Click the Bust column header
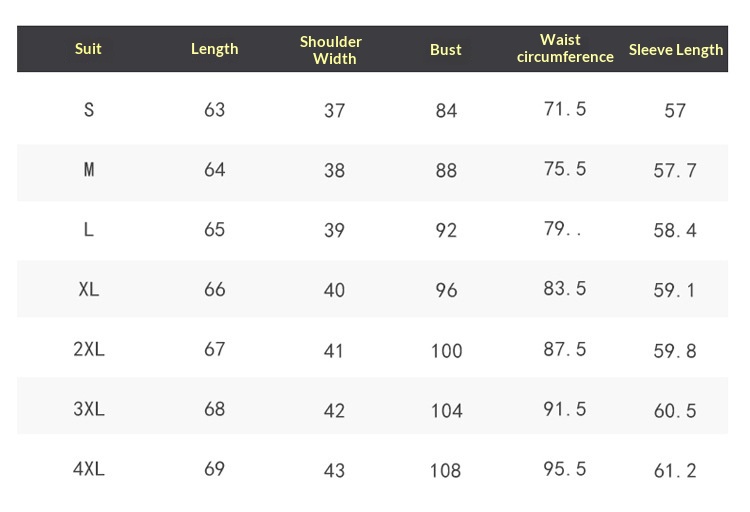 click(446, 49)
